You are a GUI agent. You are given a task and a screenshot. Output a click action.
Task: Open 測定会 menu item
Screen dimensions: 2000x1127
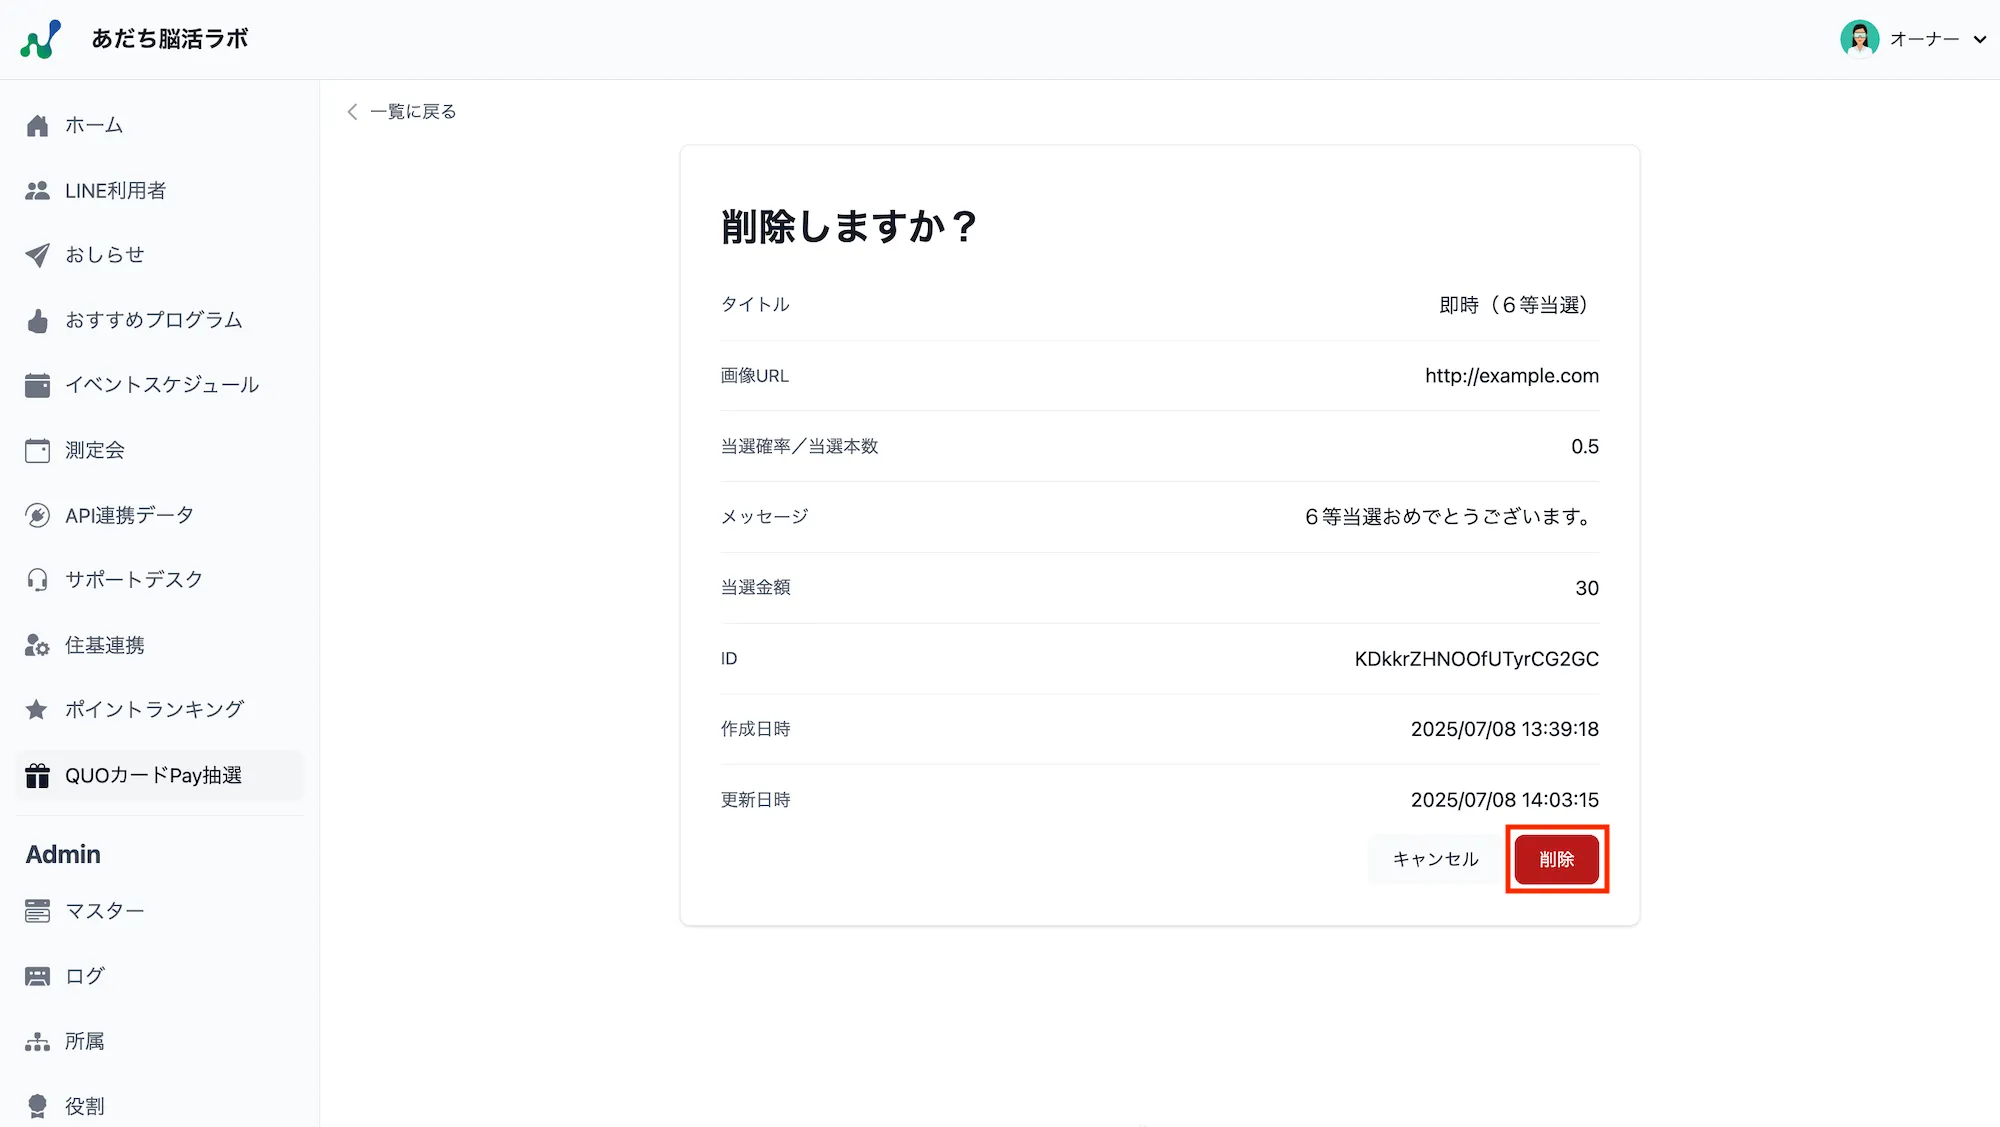coord(95,451)
